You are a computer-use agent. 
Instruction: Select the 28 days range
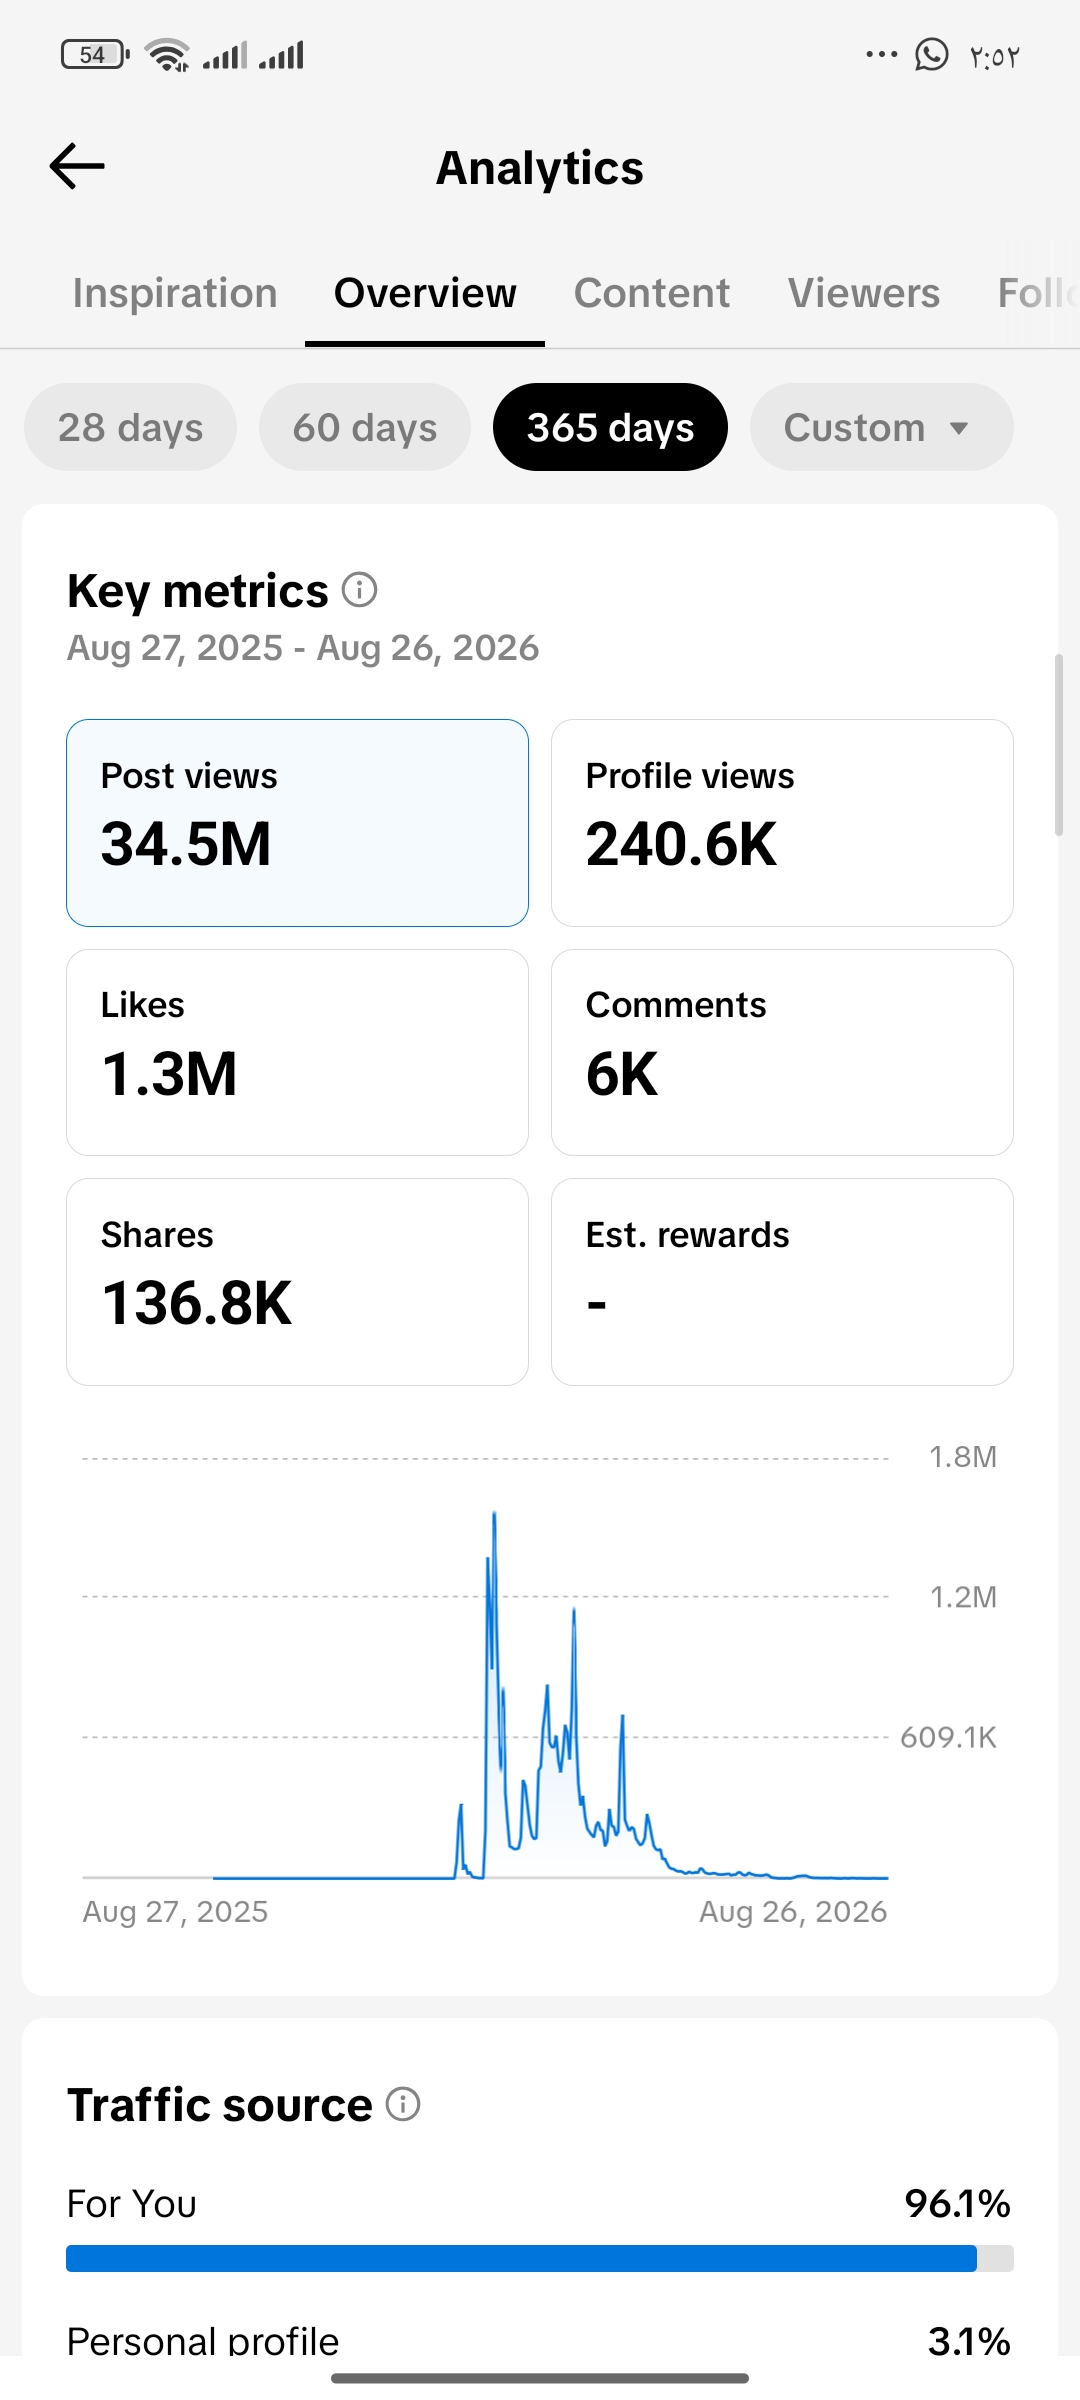[x=130, y=427]
